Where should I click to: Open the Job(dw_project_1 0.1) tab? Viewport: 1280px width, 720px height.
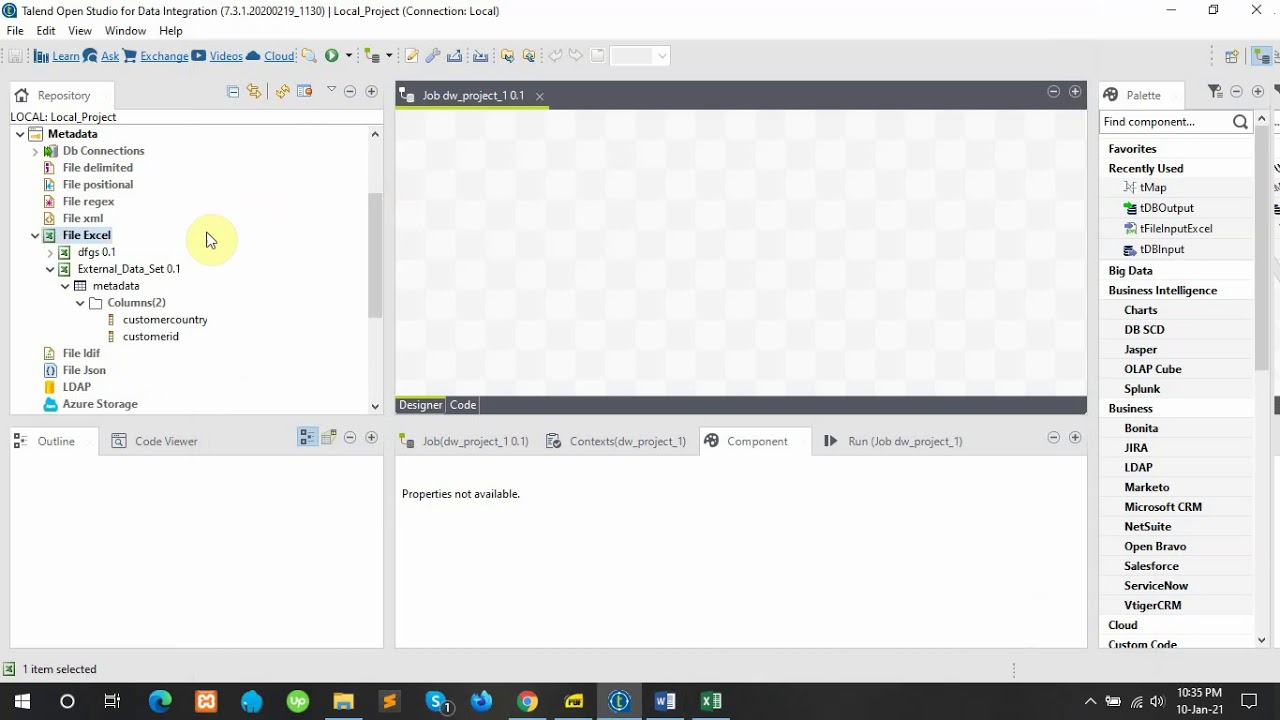pyautogui.click(x=464, y=441)
